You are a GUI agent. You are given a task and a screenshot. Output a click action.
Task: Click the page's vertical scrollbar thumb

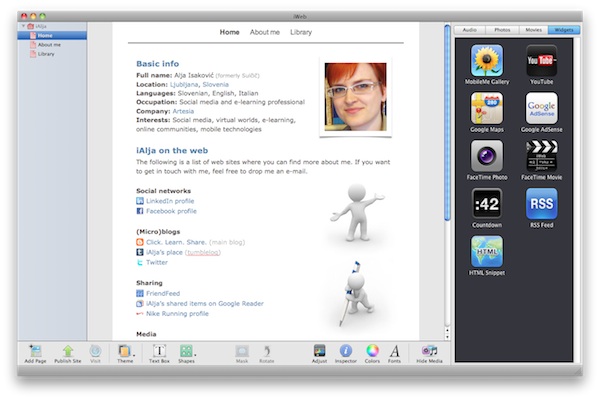447,122
